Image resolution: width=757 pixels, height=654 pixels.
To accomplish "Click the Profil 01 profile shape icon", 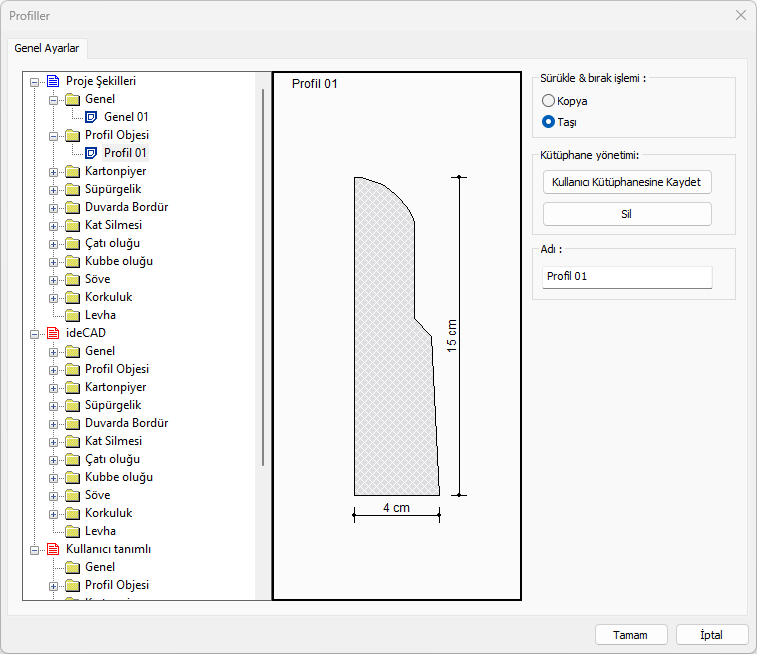I will (91, 153).
